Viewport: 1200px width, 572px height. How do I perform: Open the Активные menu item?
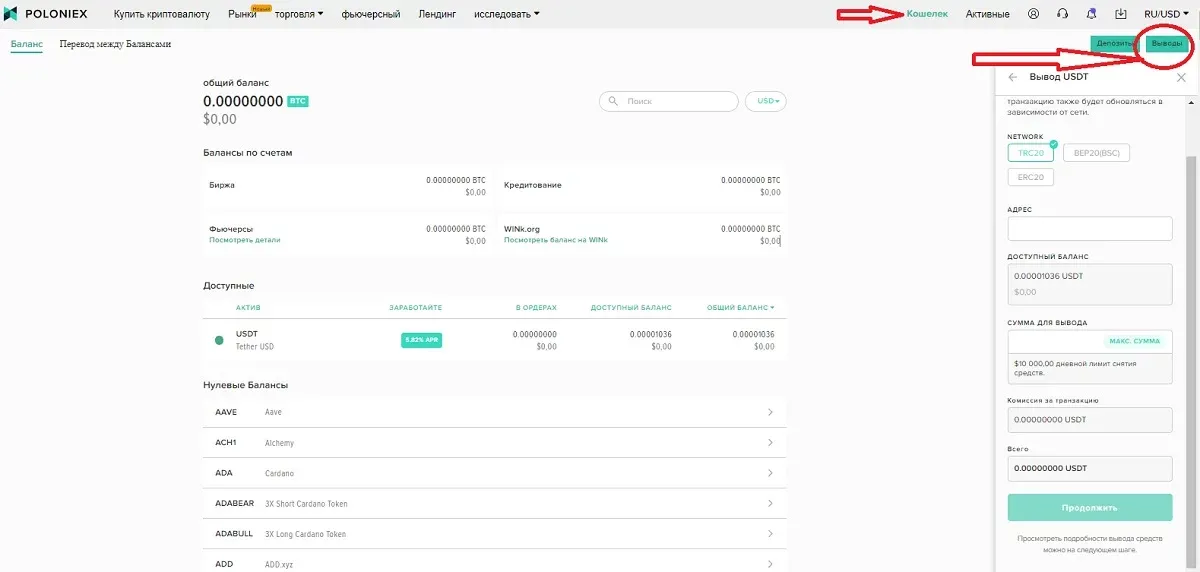987,14
